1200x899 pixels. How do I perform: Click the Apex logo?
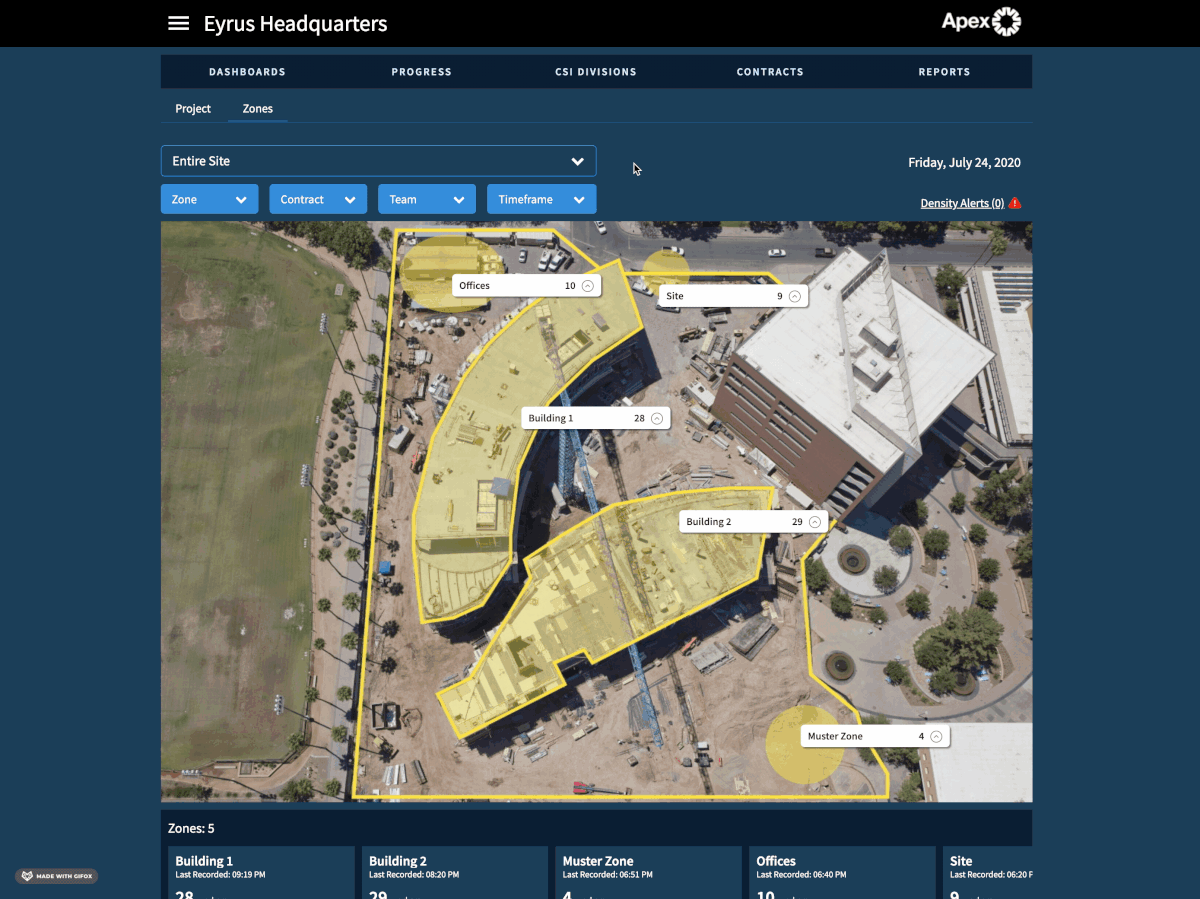tap(981, 21)
